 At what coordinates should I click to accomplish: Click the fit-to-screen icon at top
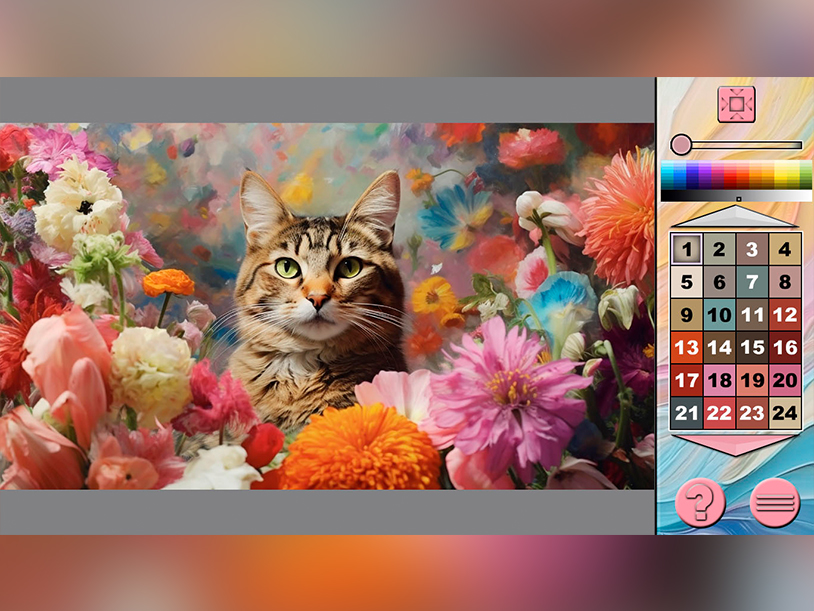click(736, 104)
